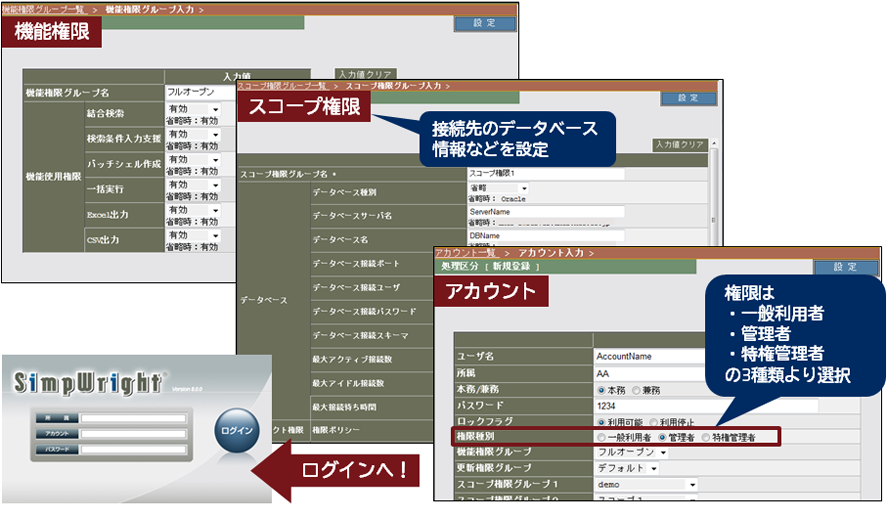The width and height of the screenshot is (890, 506).
Task: Click スコープ権限グループ入力 breadcrumb text
Action: point(393,86)
